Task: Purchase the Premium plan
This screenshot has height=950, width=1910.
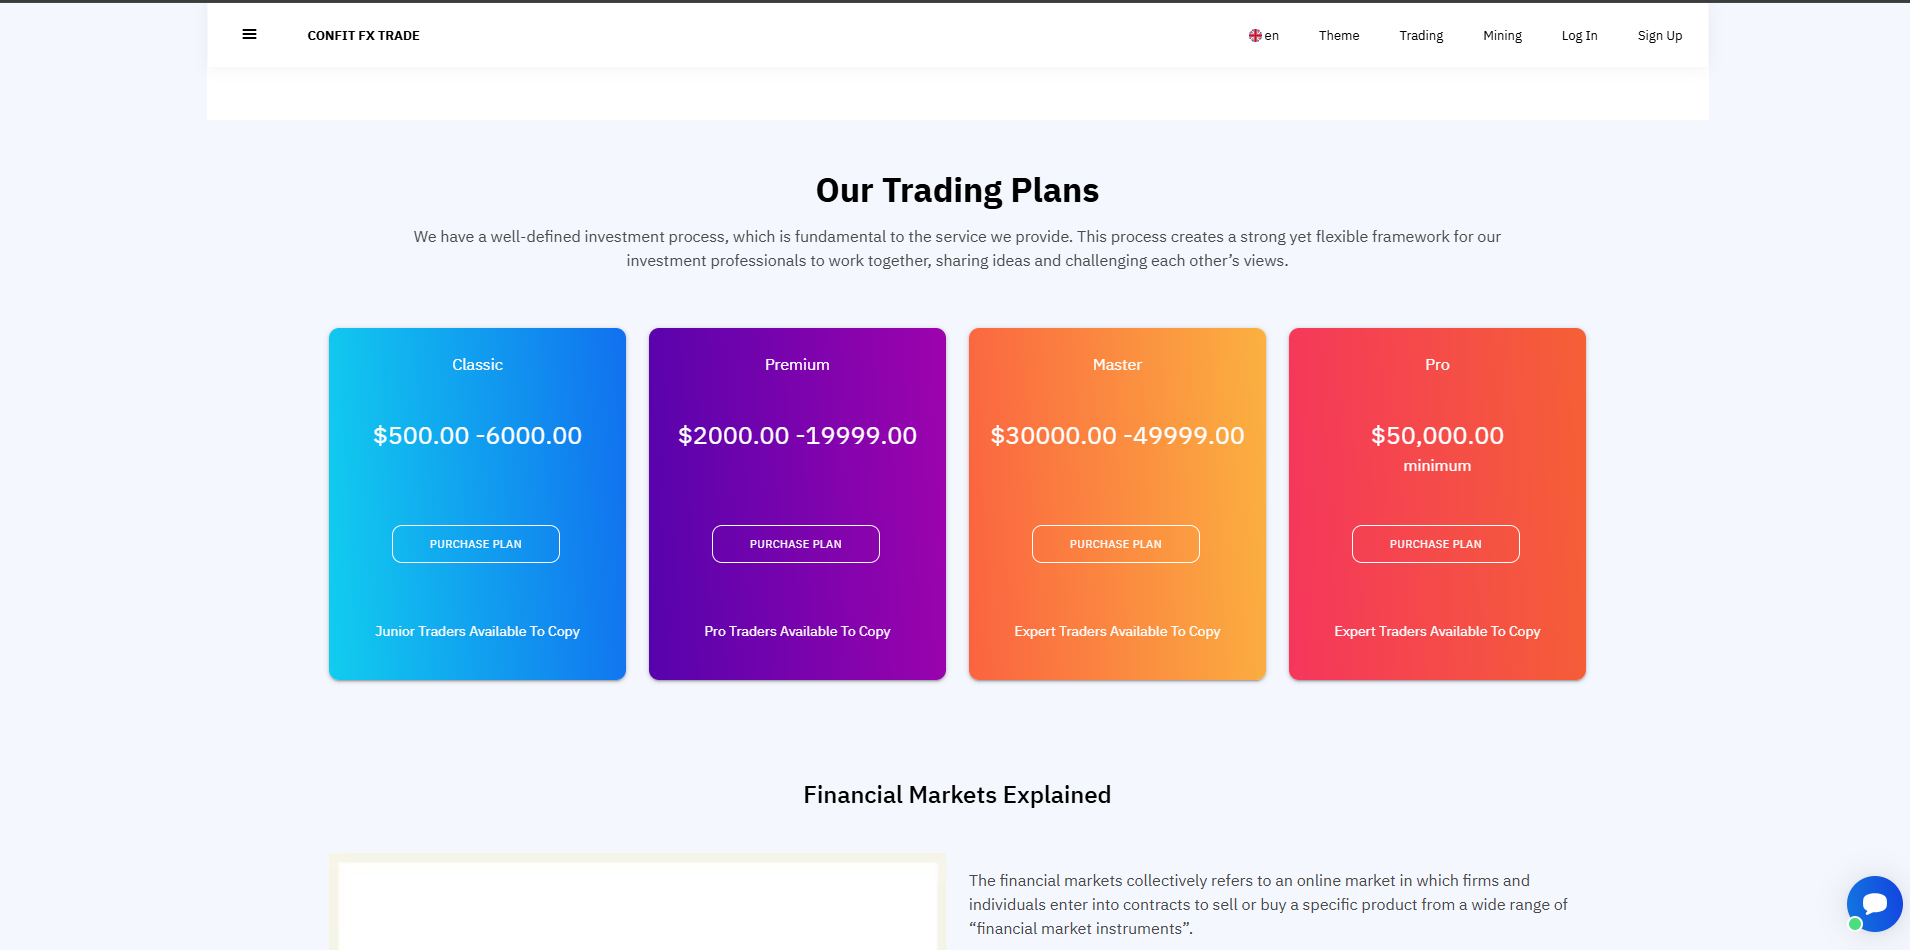Action: coord(796,544)
